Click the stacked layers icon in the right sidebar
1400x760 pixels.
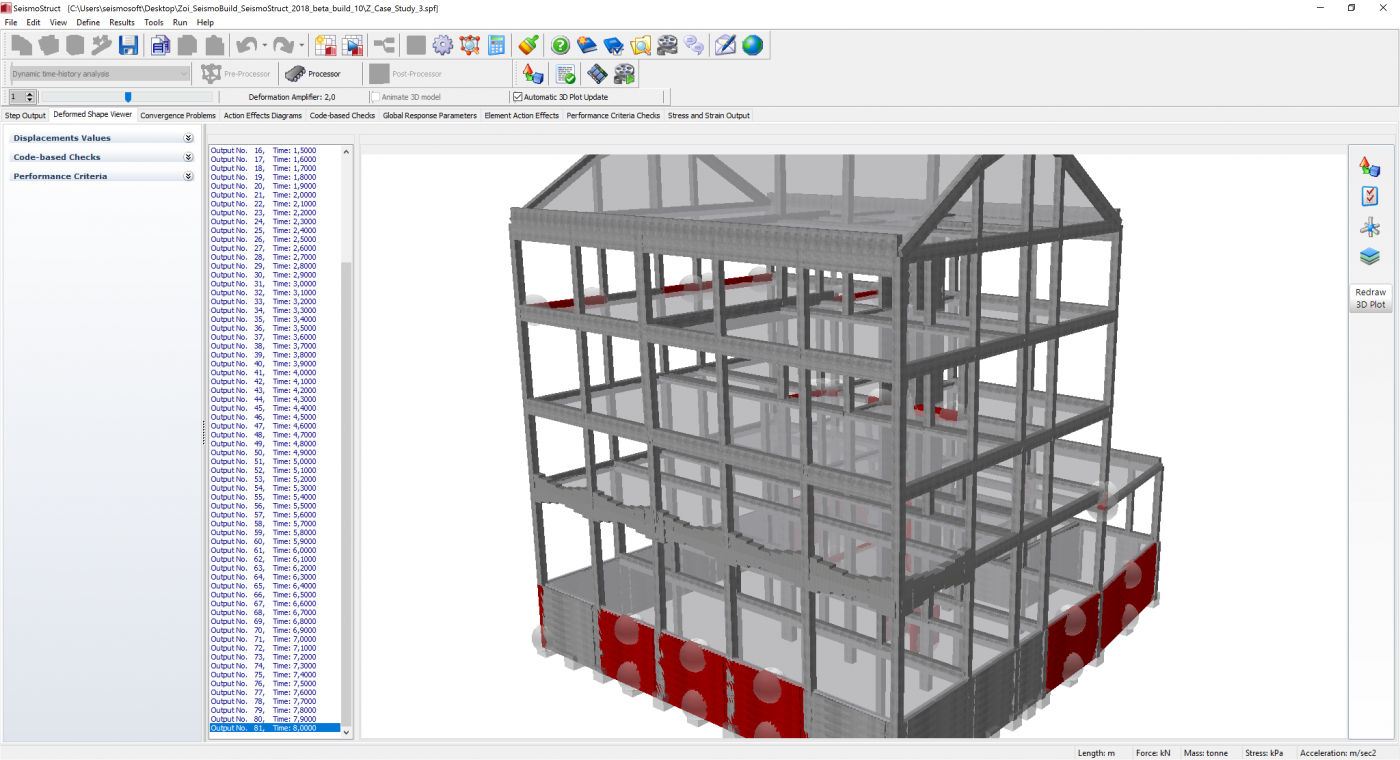(1370, 257)
